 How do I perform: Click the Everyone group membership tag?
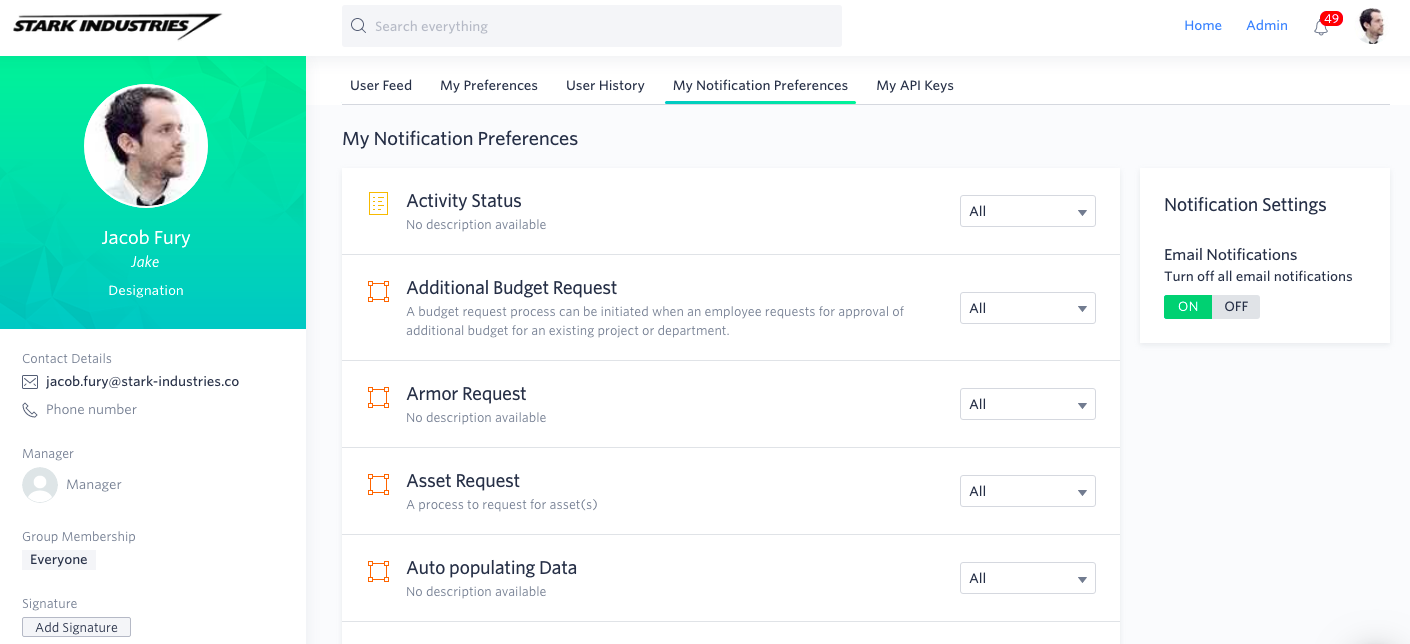[59, 560]
